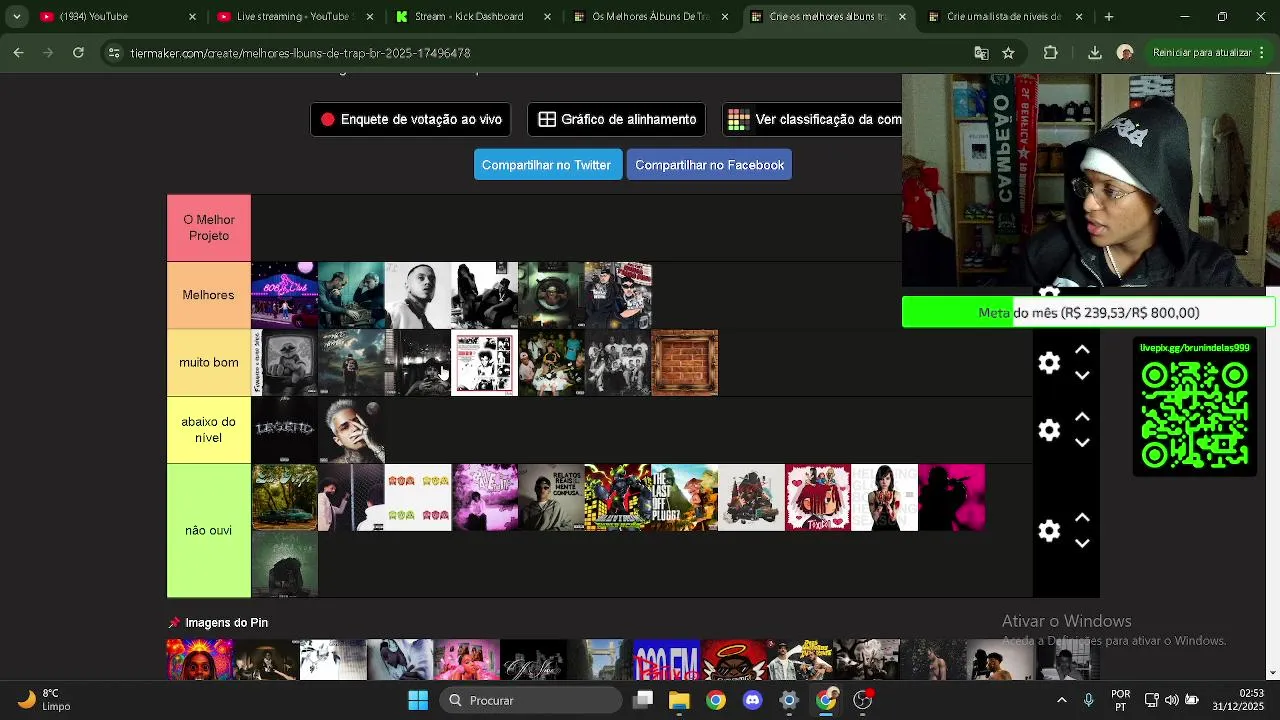Select the não ouvi tier label
The height and width of the screenshot is (720, 1280).
(x=209, y=531)
